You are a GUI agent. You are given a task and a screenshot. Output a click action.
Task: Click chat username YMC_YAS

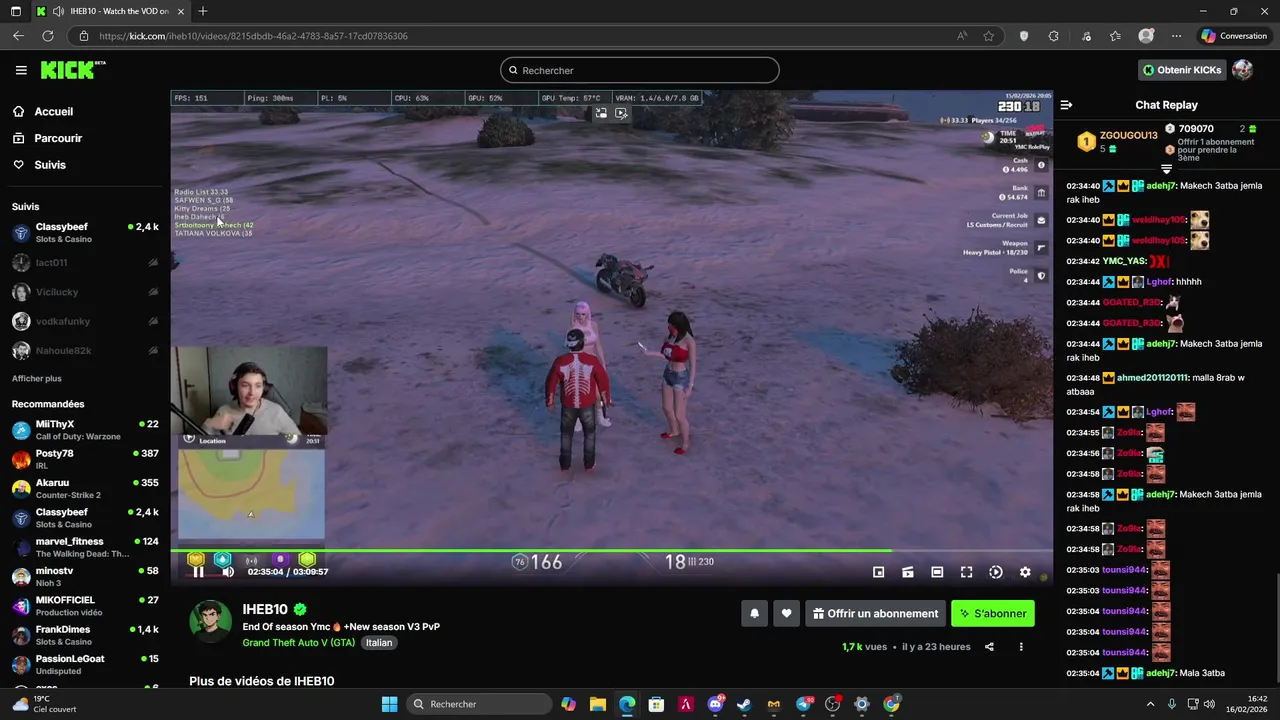[1124, 261]
